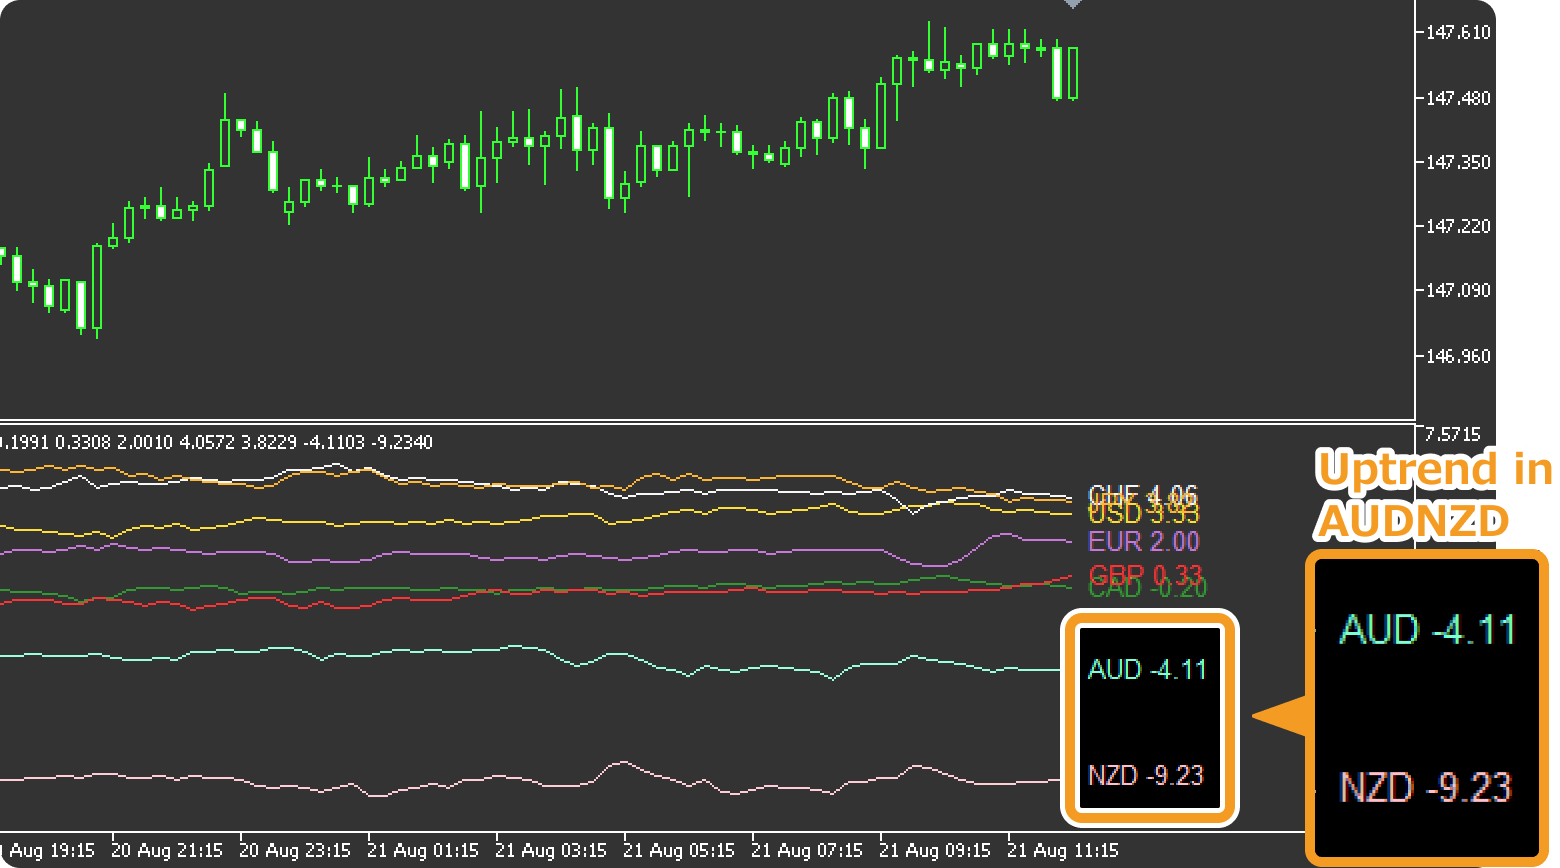Select the 21 Aug 11:15 time label

point(1061,850)
